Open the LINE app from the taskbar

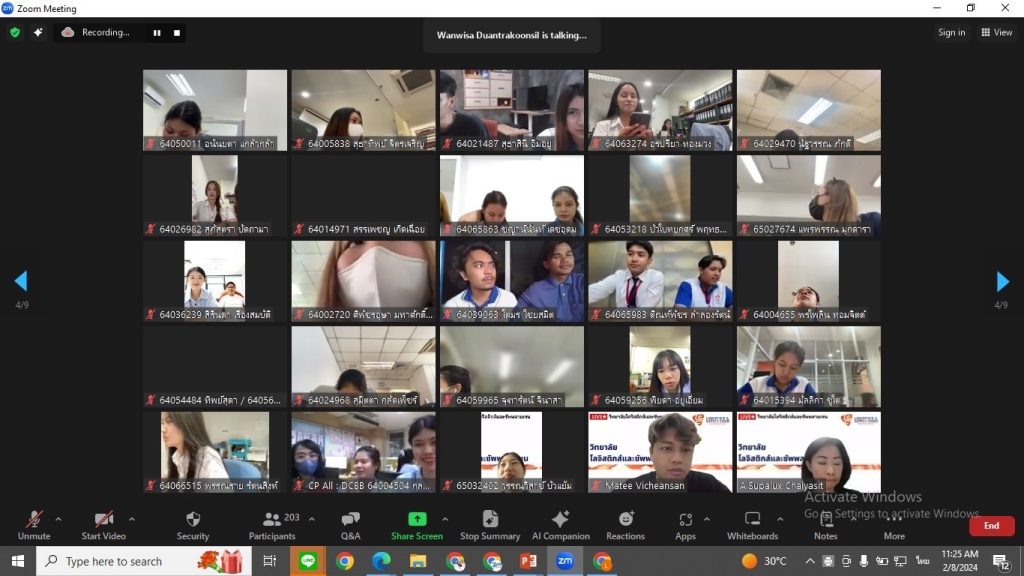point(308,561)
